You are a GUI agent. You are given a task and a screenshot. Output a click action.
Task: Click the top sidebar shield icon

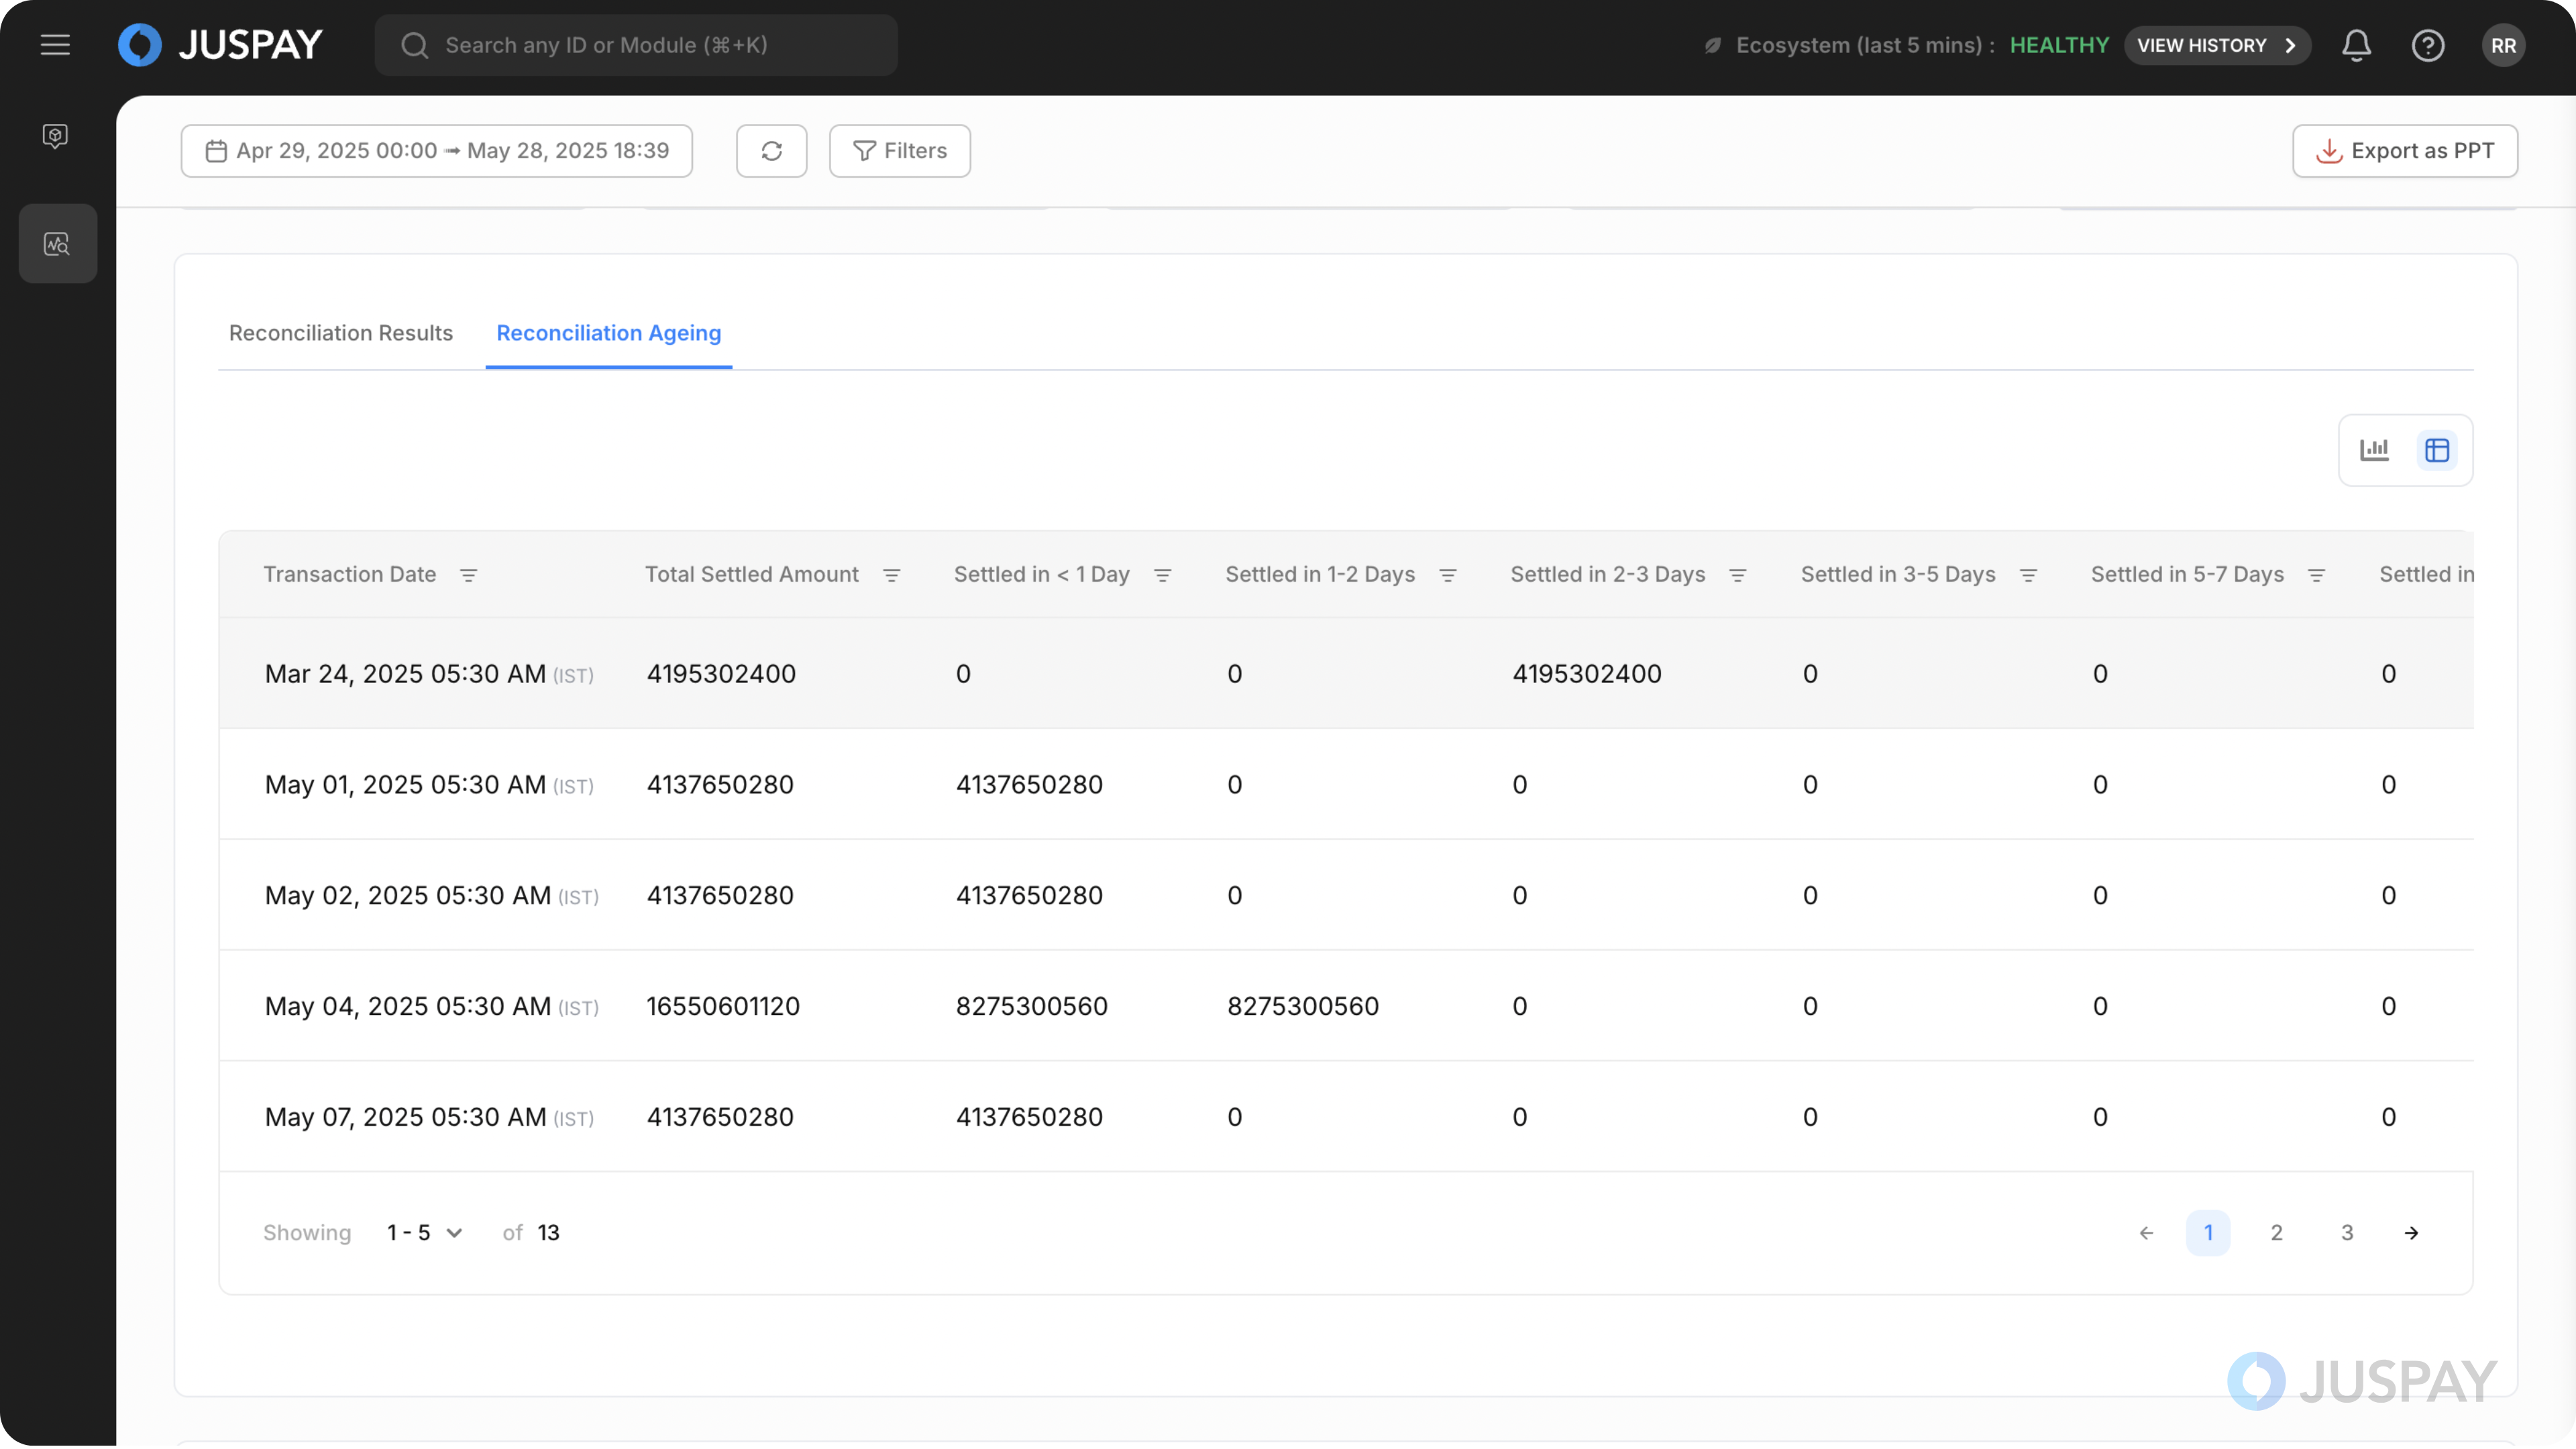point(55,136)
